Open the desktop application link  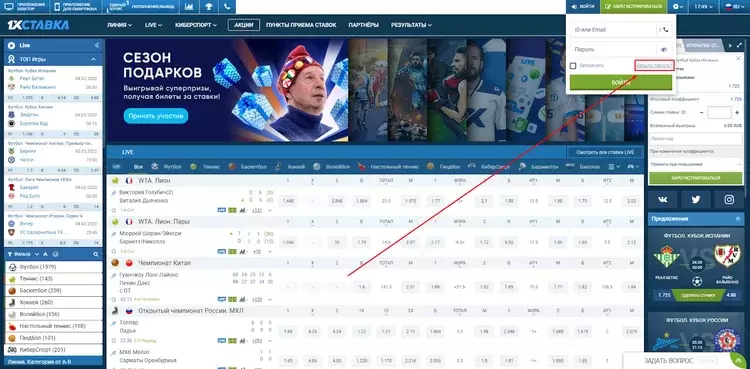(x=25, y=7)
